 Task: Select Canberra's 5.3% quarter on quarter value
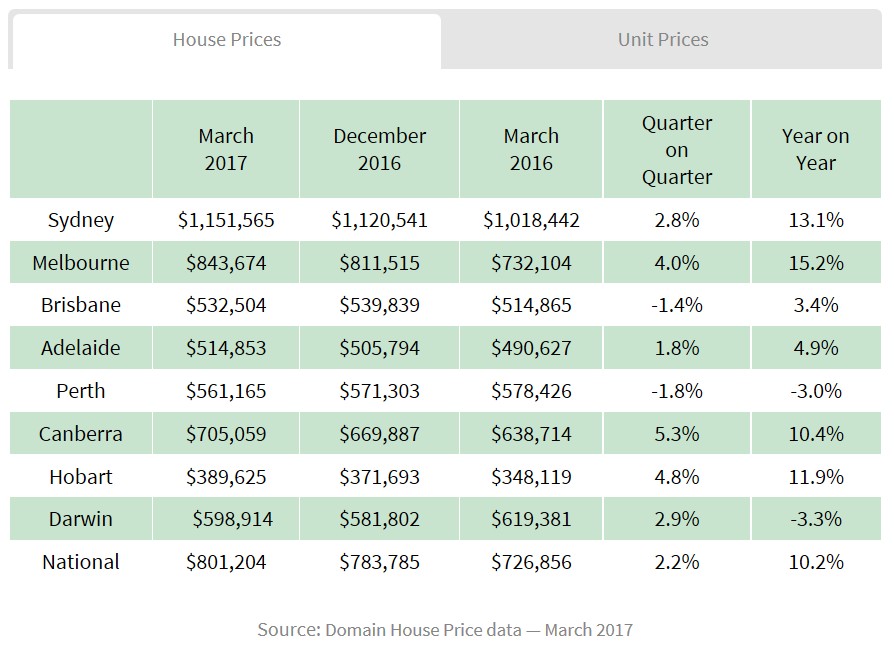coord(677,434)
